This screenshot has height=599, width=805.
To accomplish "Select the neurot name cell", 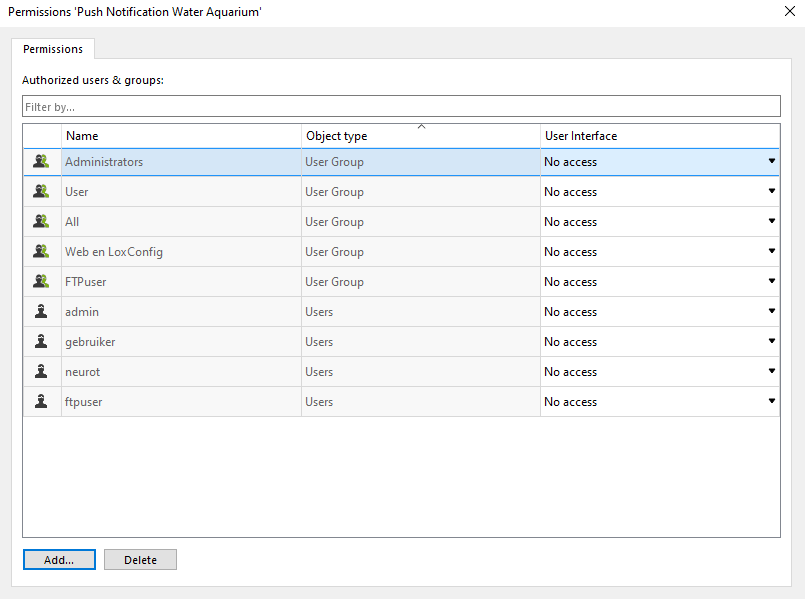I will [181, 372].
